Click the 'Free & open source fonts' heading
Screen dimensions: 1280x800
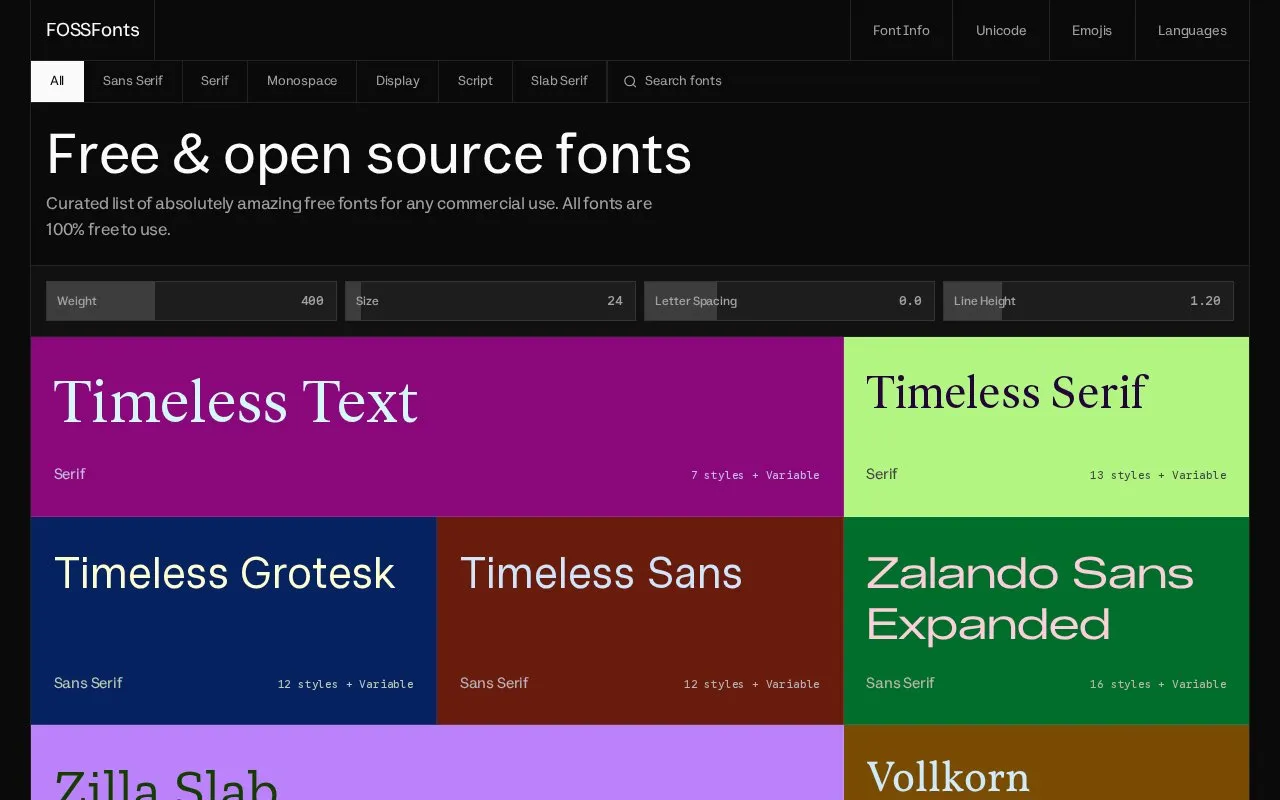tap(369, 155)
